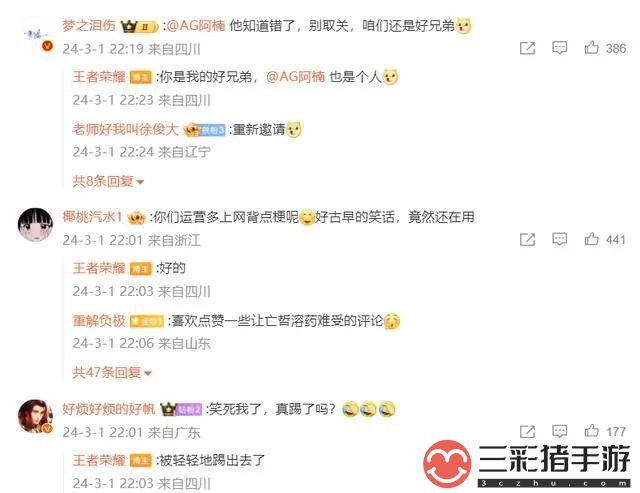Open @AG阿楠 mention in first comment
Viewport: 640px width, 493px height.
(x=195, y=26)
